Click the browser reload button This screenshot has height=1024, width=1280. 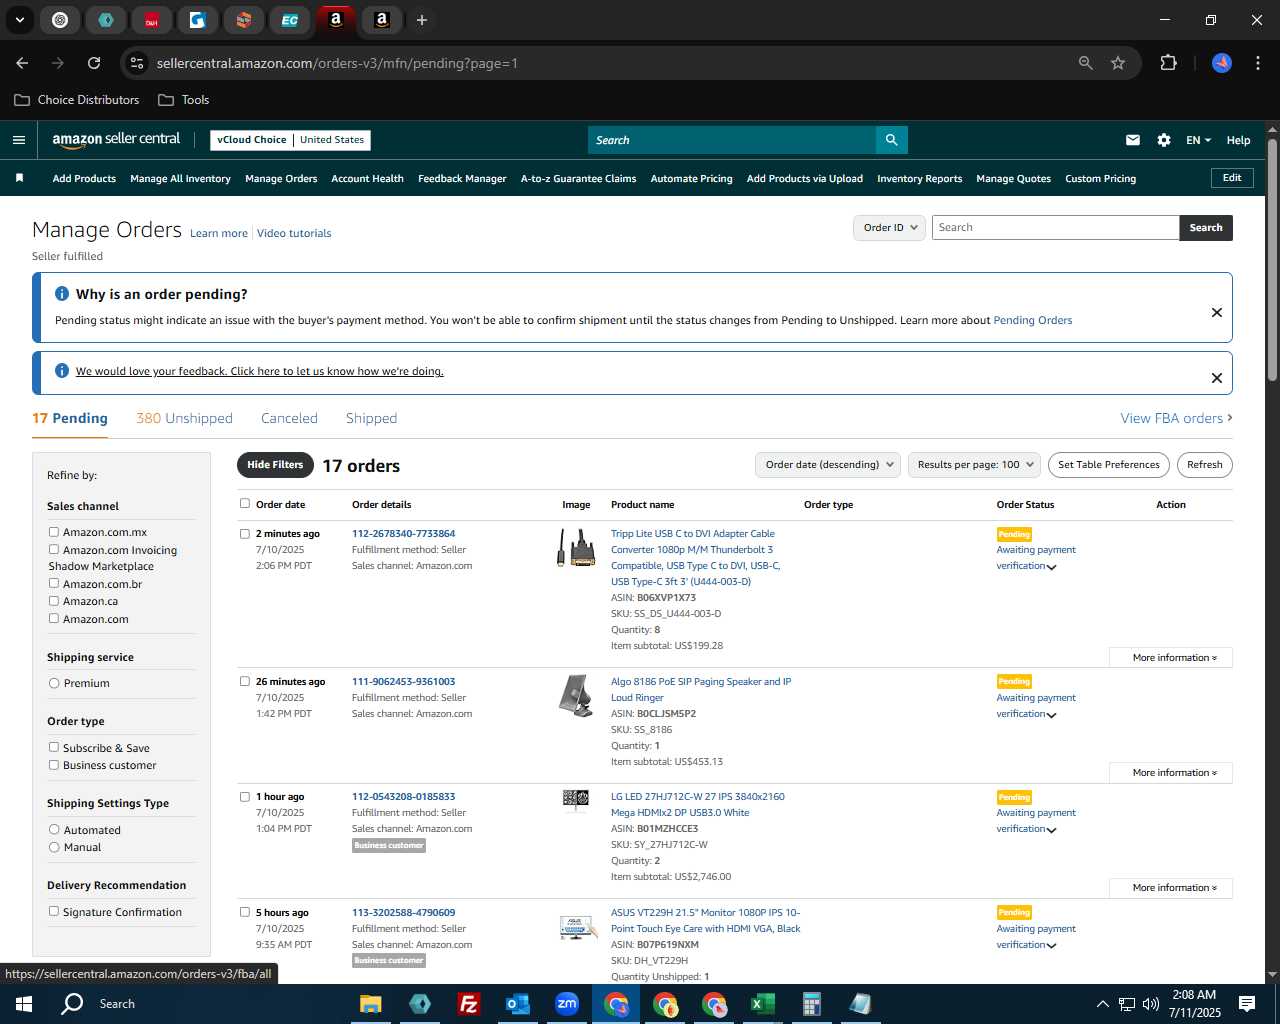coord(94,63)
